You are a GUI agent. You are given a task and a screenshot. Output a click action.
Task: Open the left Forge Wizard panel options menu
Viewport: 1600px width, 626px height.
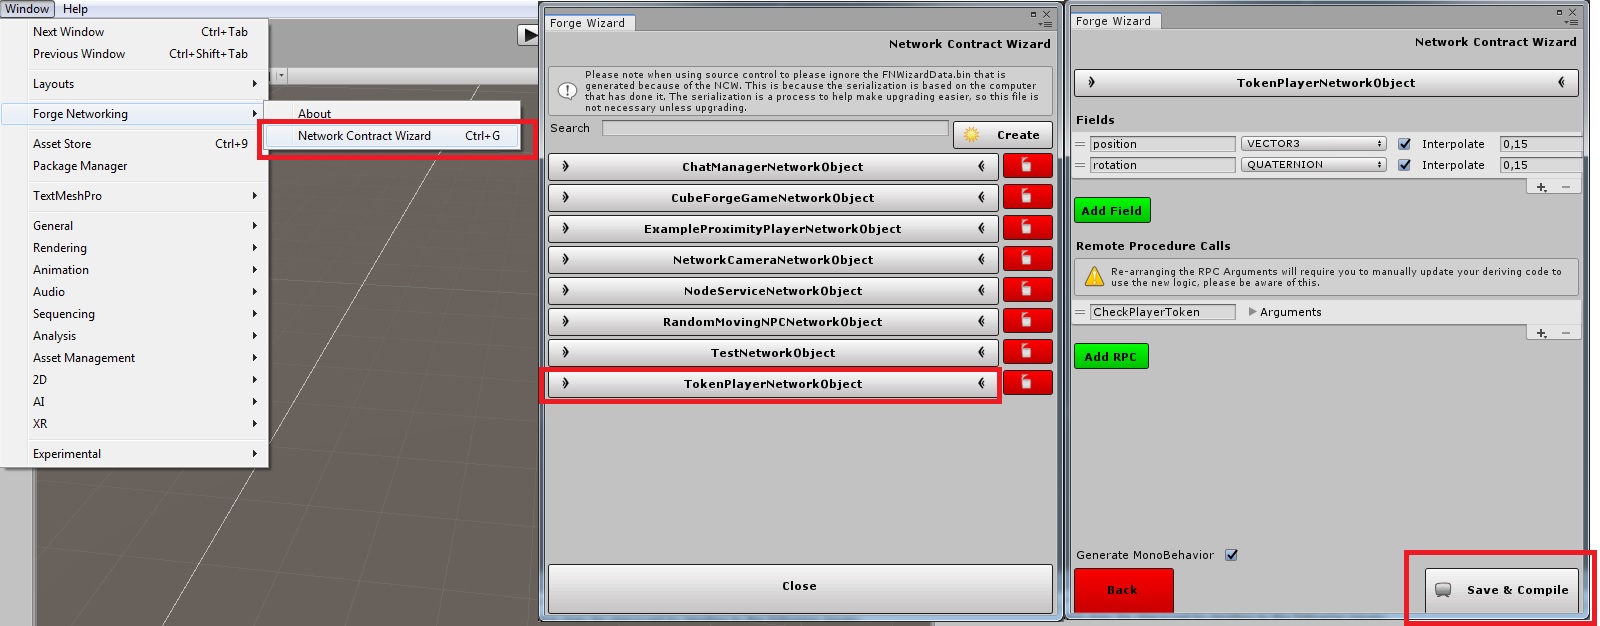(x=1046, y=23)
